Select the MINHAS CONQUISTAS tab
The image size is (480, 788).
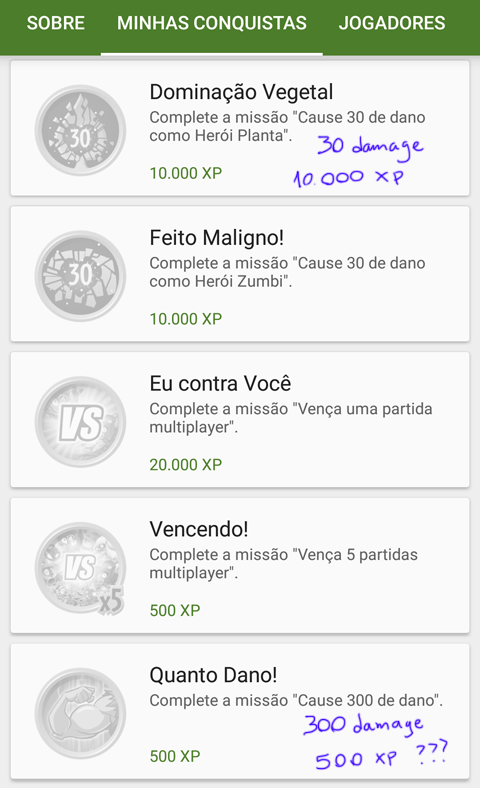[212, 23]
